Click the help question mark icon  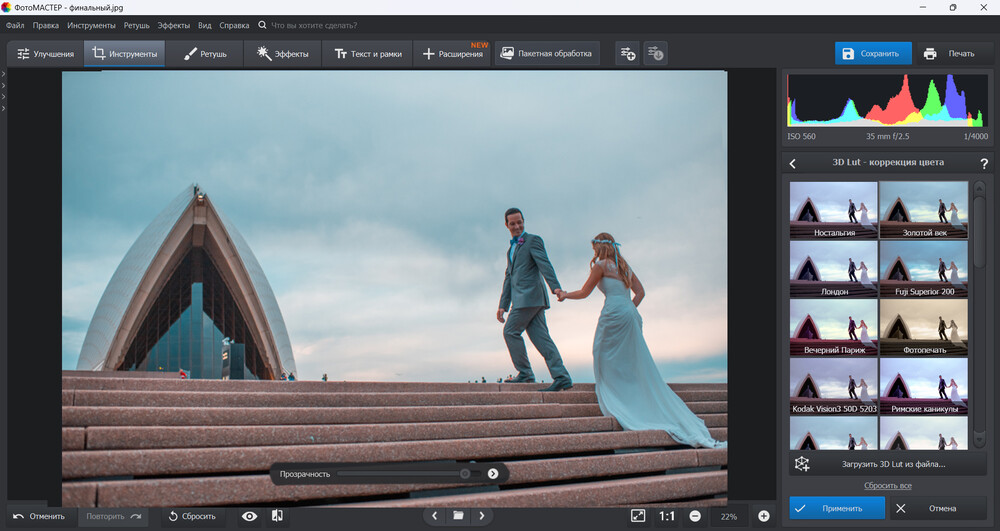coord(984,163)
